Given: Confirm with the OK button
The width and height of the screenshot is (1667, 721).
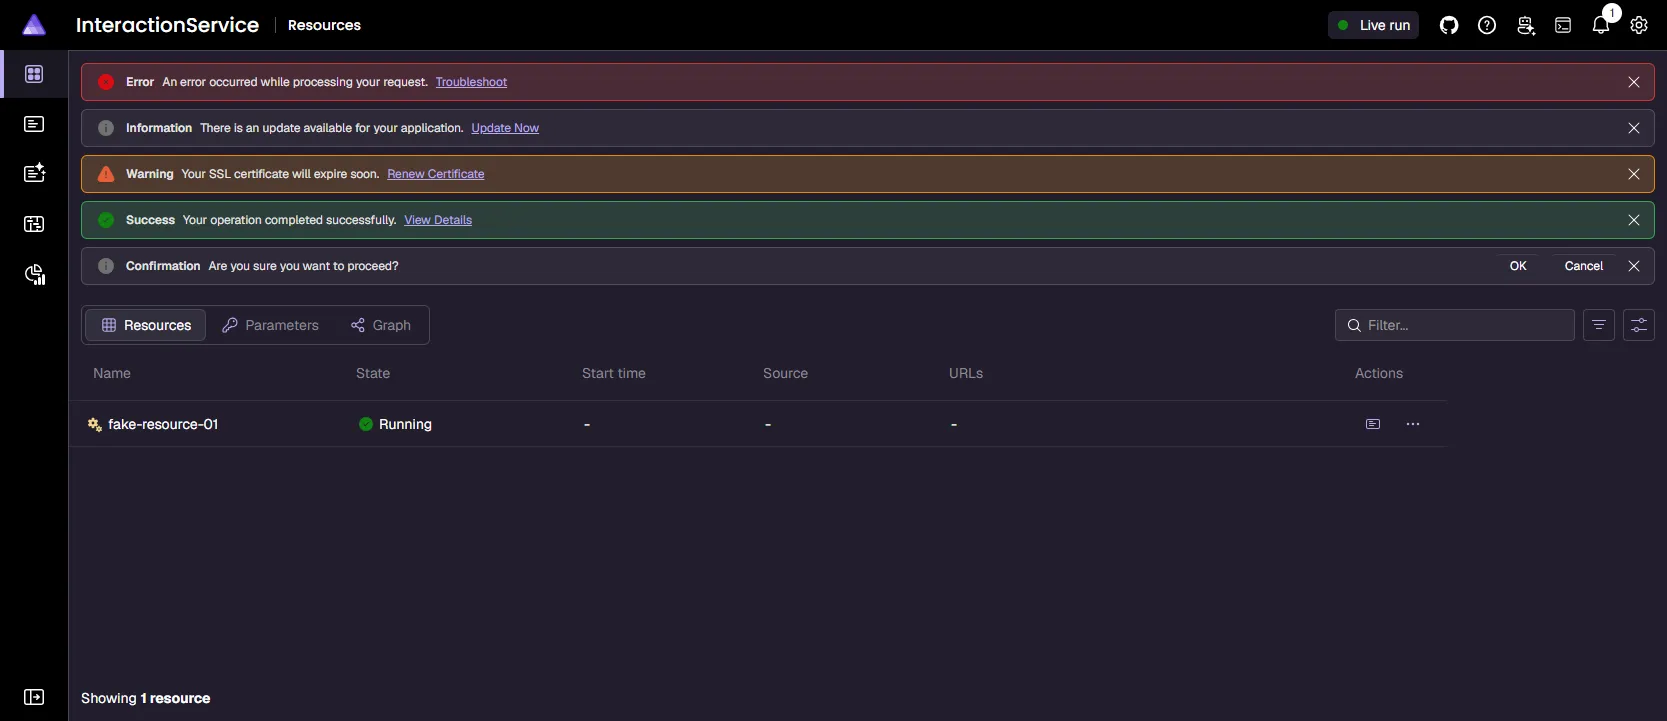Looking at the screenshot, I should pos(1518,266).
